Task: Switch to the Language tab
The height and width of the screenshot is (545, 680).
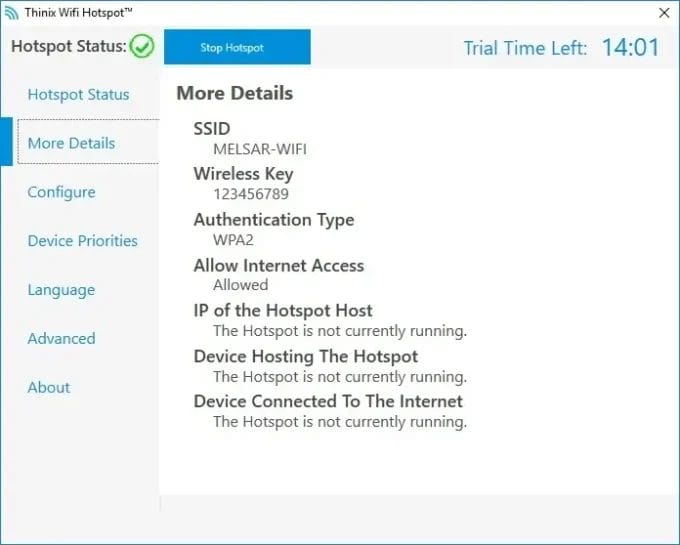Action: coord(61,290)
